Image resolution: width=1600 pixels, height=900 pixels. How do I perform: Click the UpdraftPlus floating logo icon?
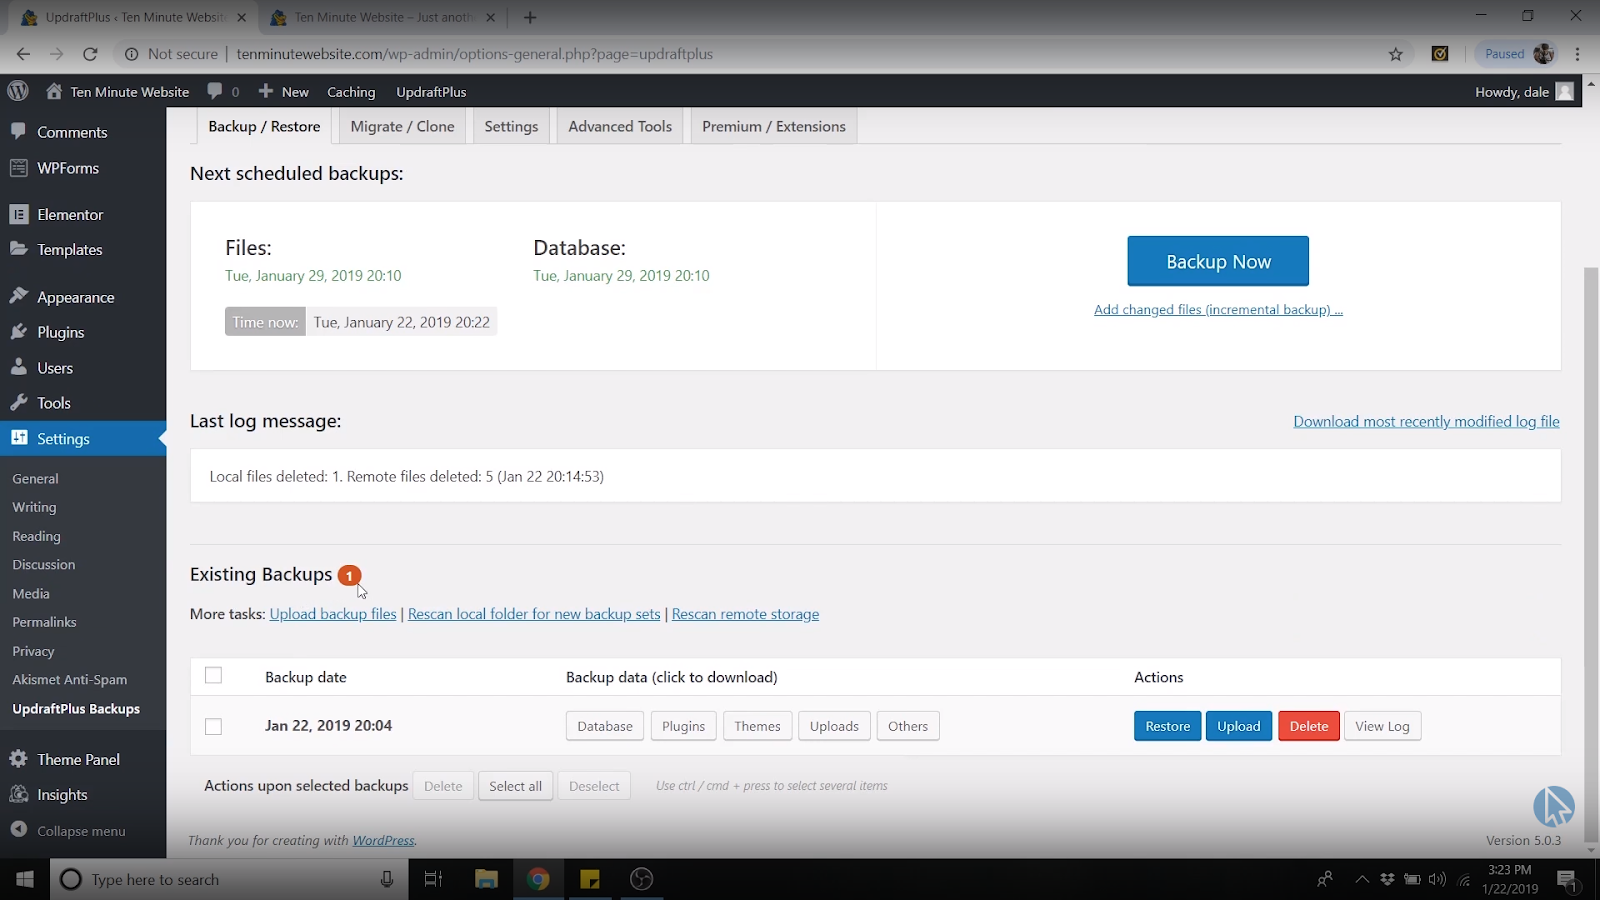1554,806
